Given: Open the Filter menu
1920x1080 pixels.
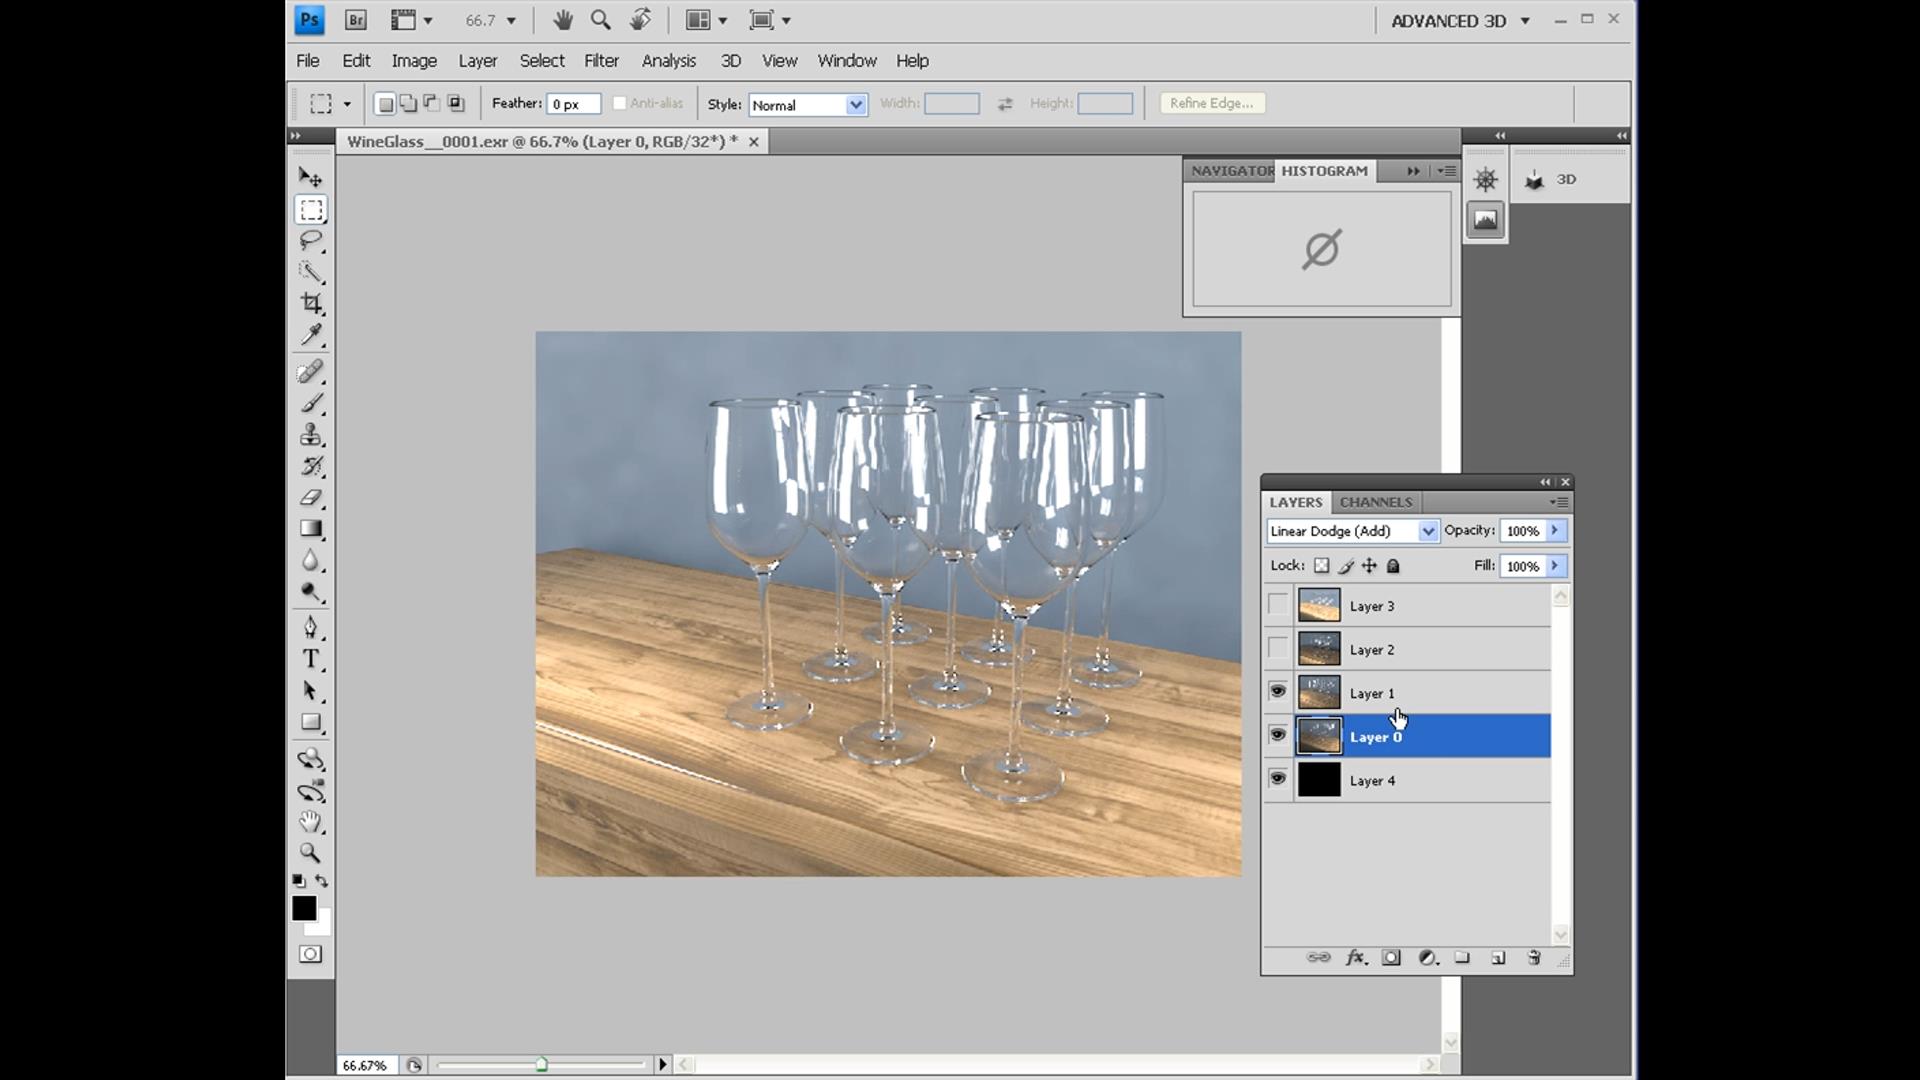Looking at the screenshot, I should 601,61.
